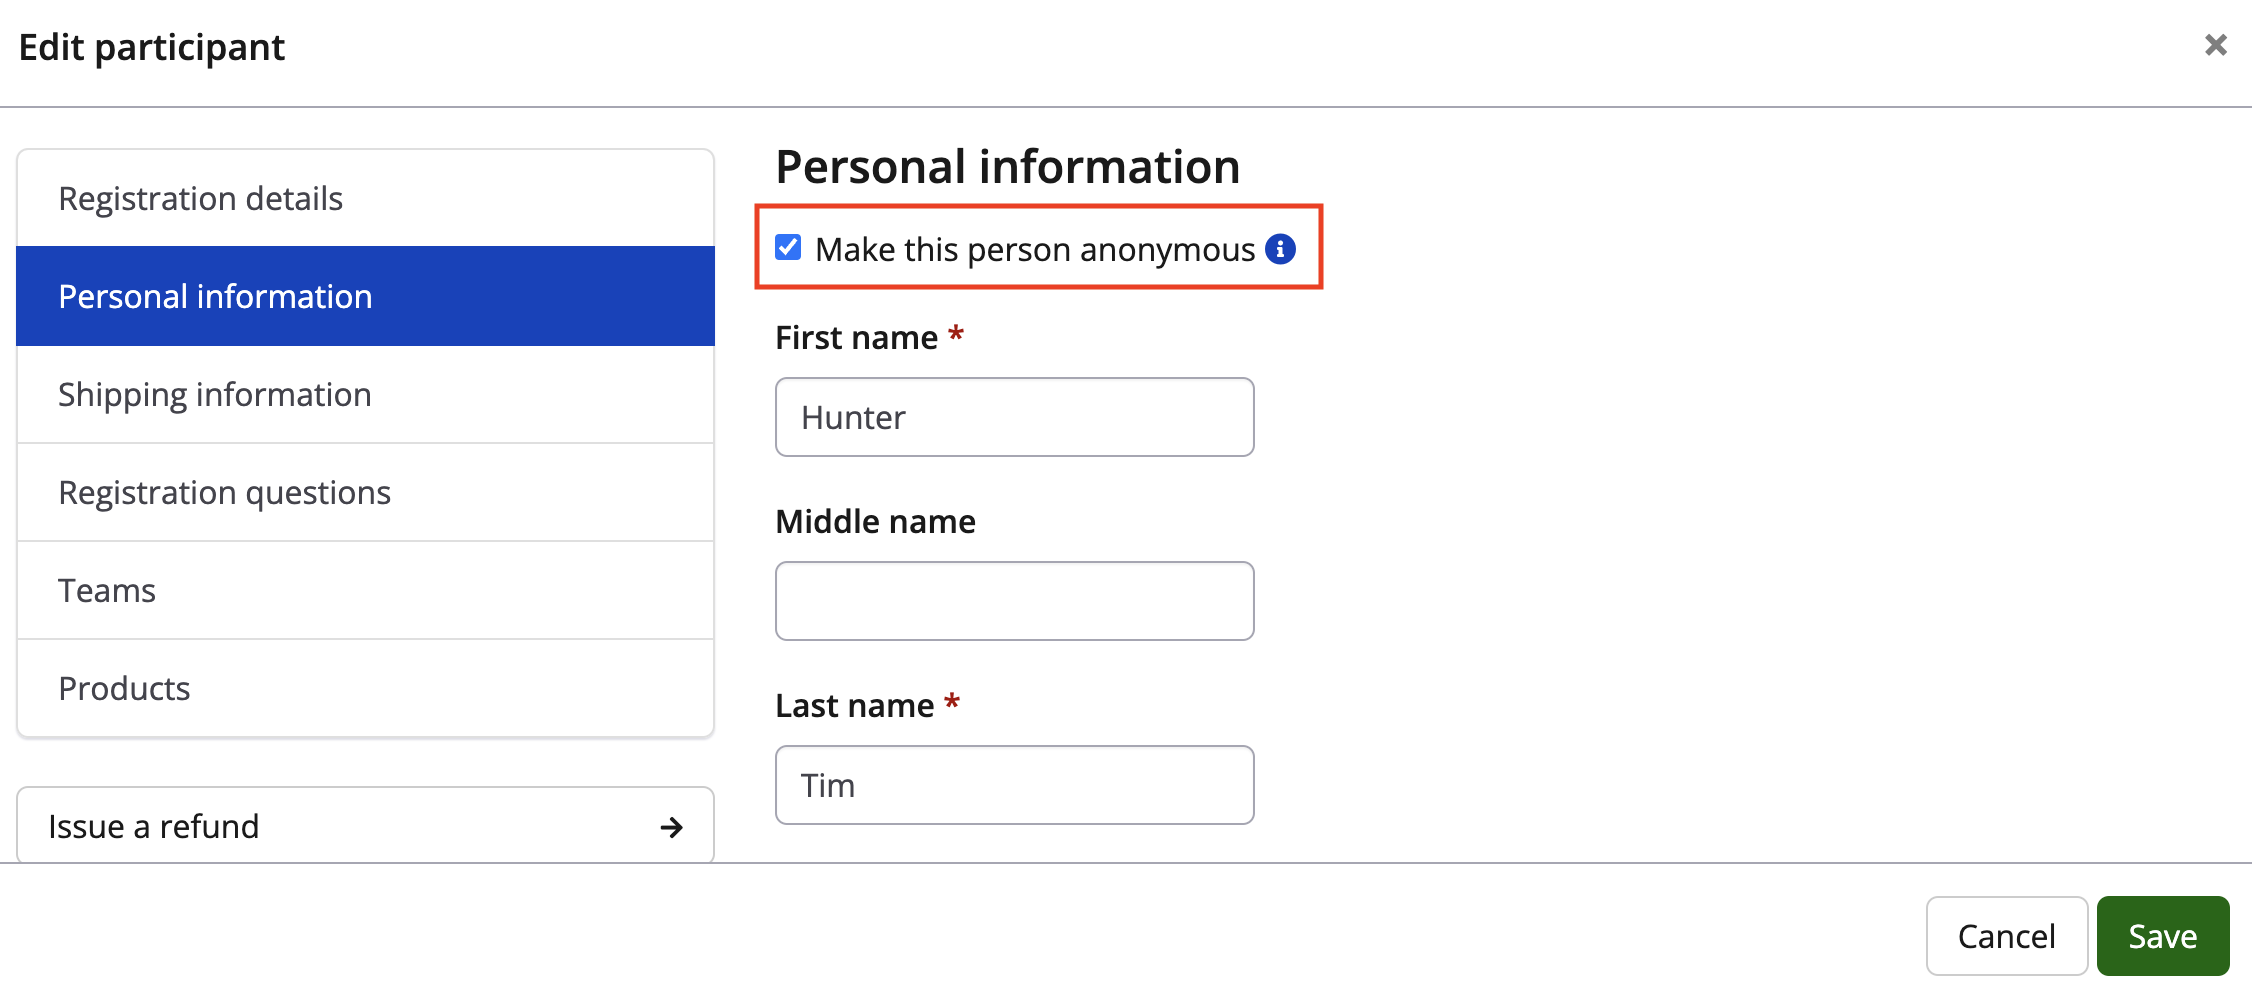Click the Last name field containing Tim
The height and width of the screenshot is (1000, 2252).
coord(1014,785)
